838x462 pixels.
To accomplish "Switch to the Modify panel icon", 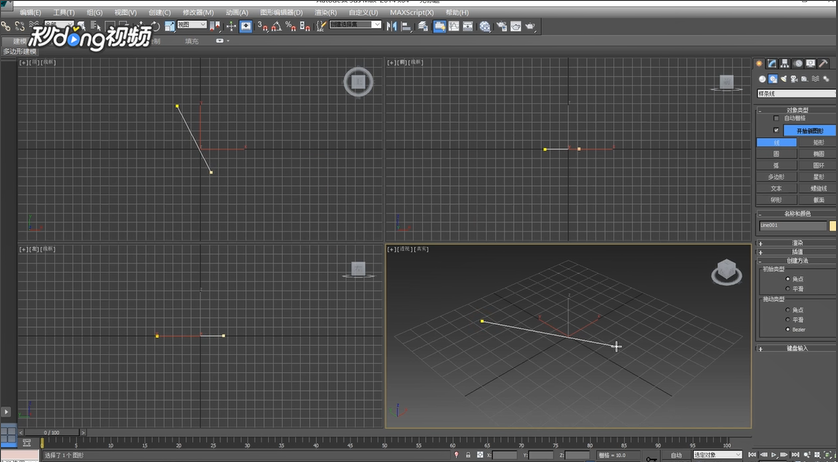I will tap(772, 63).
